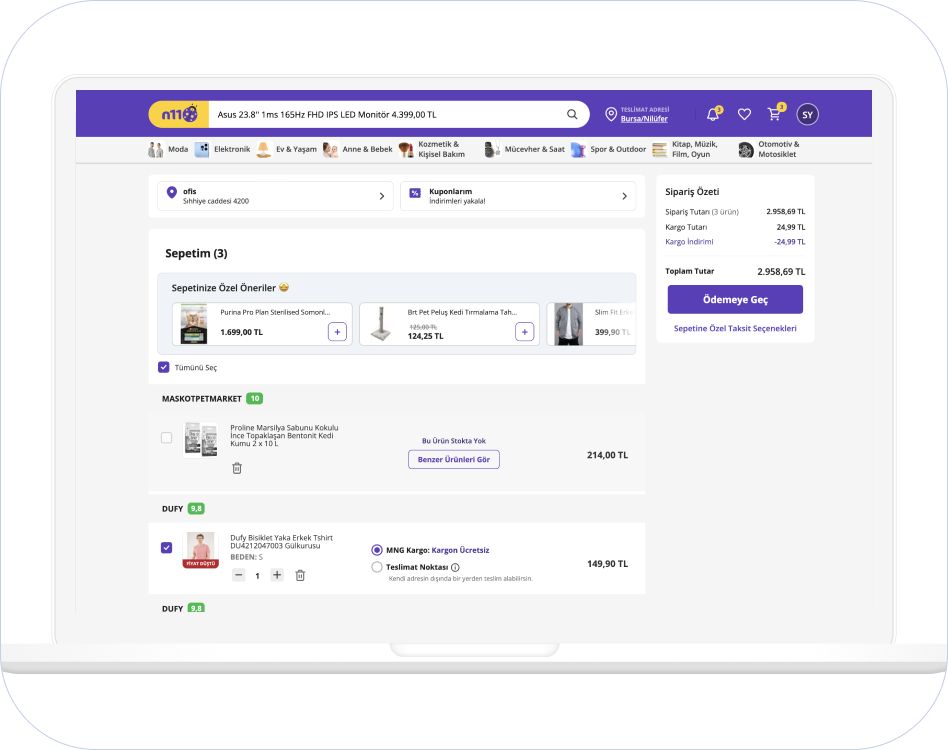Click the delivery address location pin icon
The height and width of the screenshot is (750, 948).
(x=611, y=114)
